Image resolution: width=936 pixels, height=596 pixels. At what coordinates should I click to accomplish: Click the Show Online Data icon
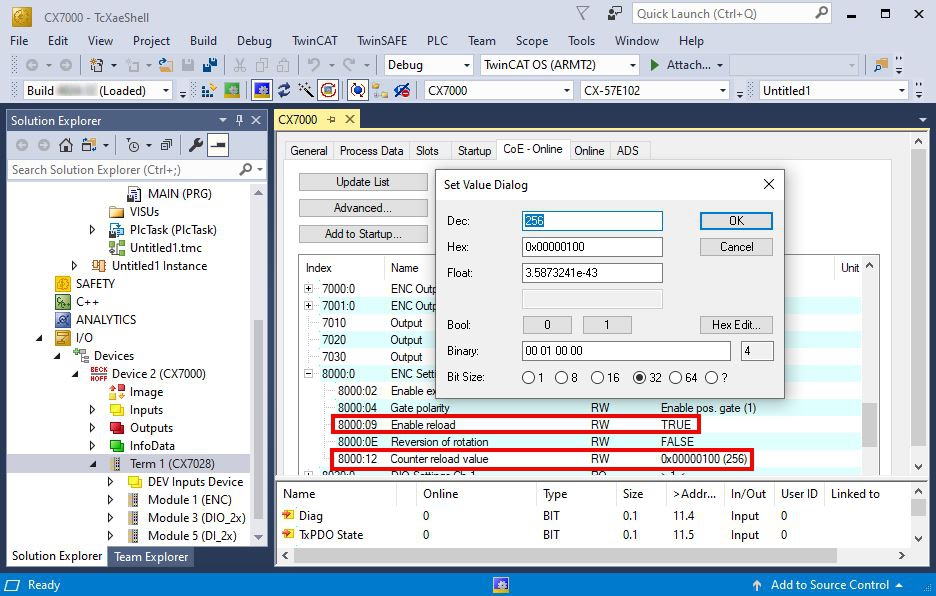point(358,91)
